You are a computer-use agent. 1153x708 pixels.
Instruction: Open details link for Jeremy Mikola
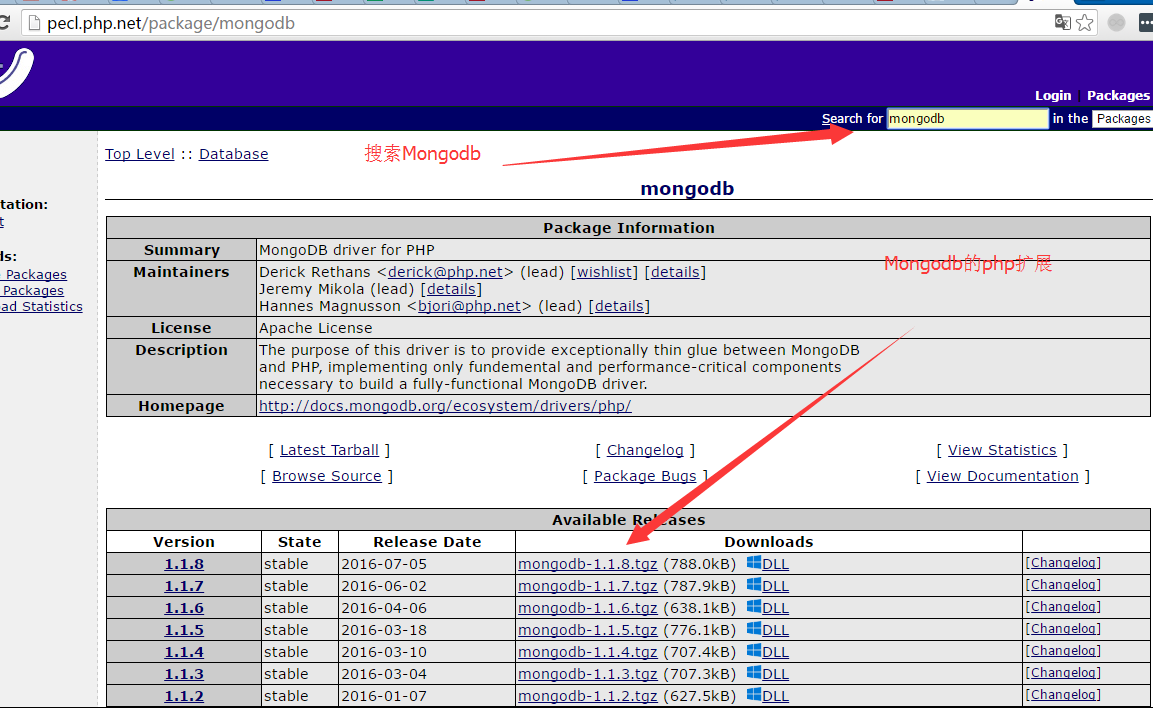(x=451, y=289)
